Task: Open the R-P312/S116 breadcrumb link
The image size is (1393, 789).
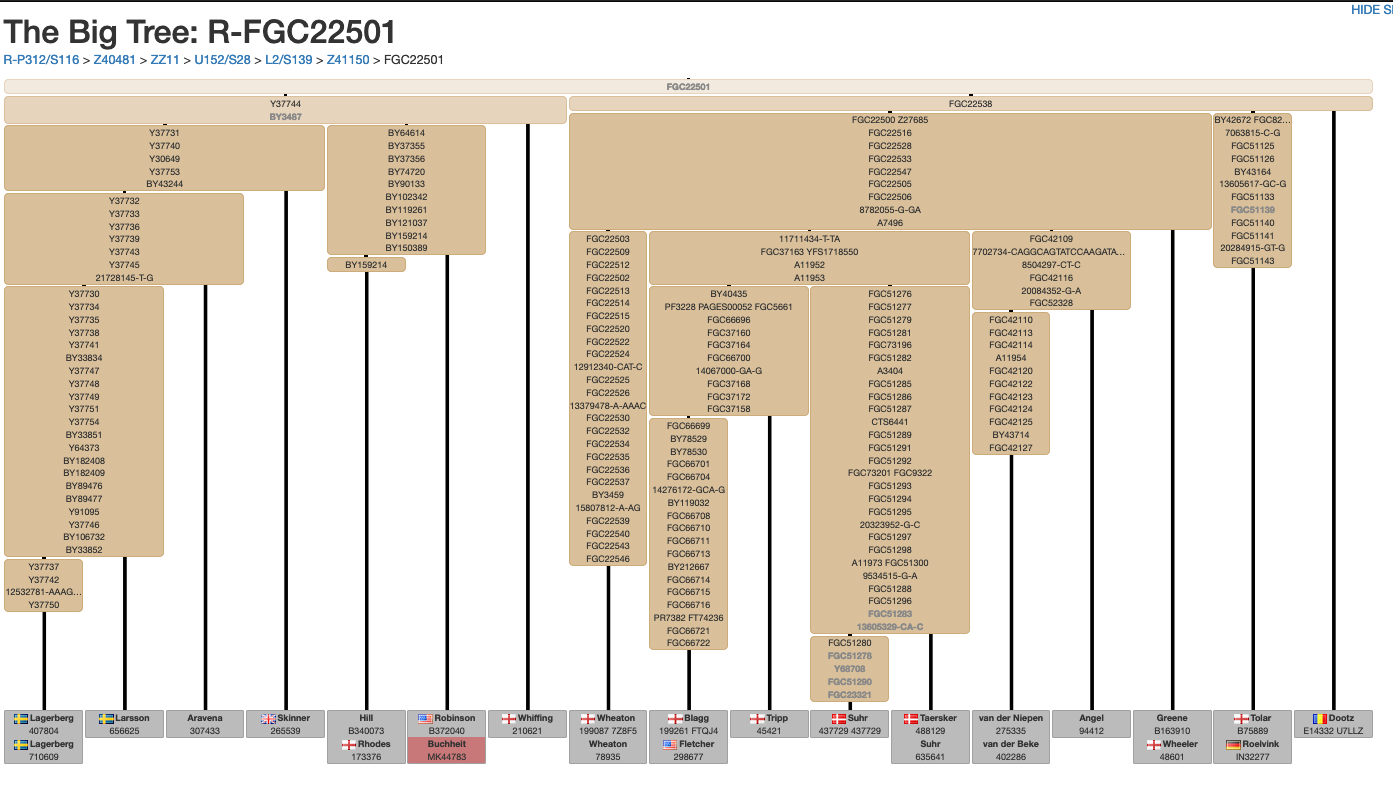Action: [41, 60]
